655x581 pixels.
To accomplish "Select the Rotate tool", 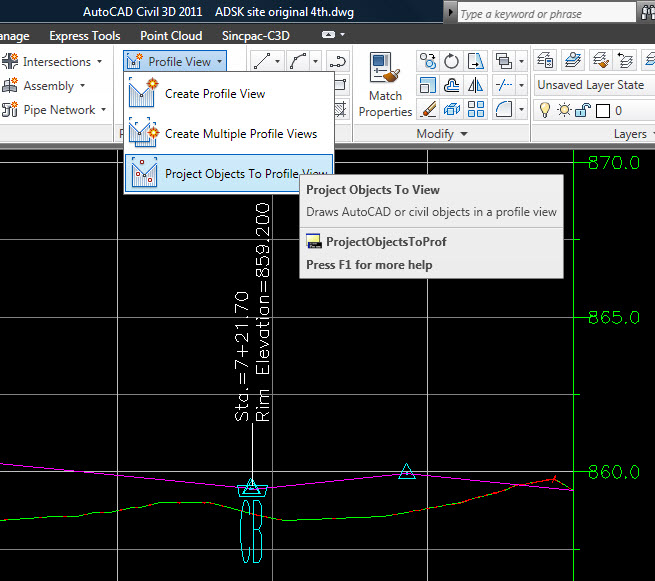I will pyautogui.click(x=452, y=61).
